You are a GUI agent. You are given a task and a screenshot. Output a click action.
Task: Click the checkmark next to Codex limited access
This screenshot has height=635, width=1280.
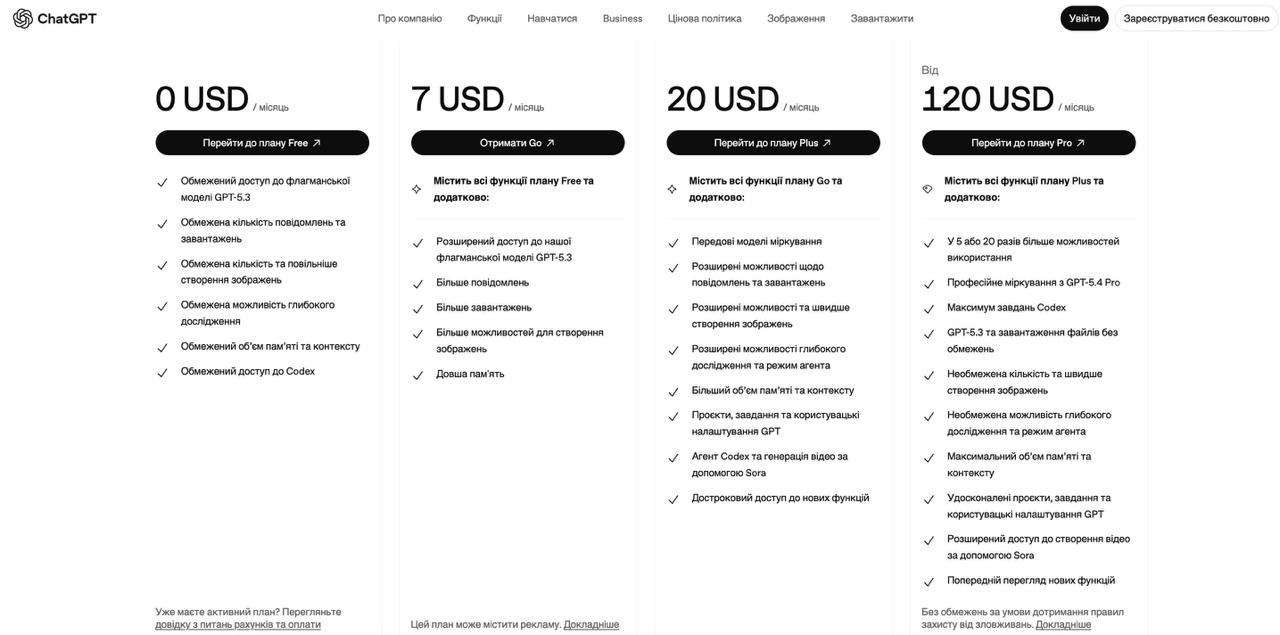coord(162,373)
